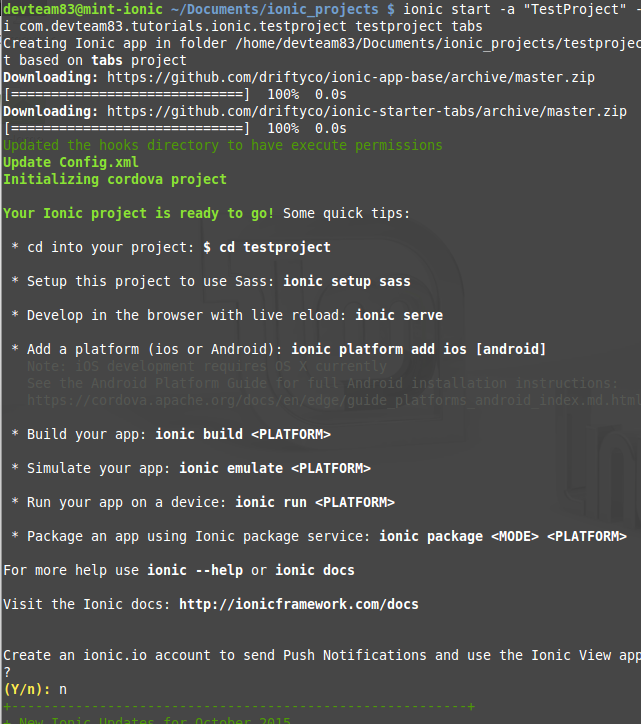Select the 'ionic setup sass' command text
This screenshot has width=641, height=724.
point(346,281)
